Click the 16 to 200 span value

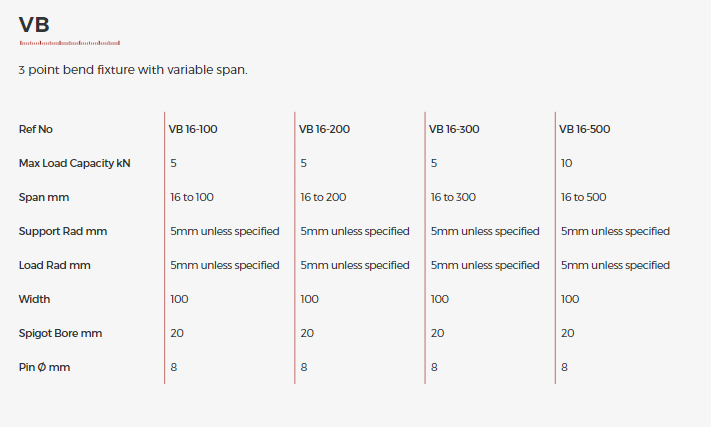[x=323, y=197]
